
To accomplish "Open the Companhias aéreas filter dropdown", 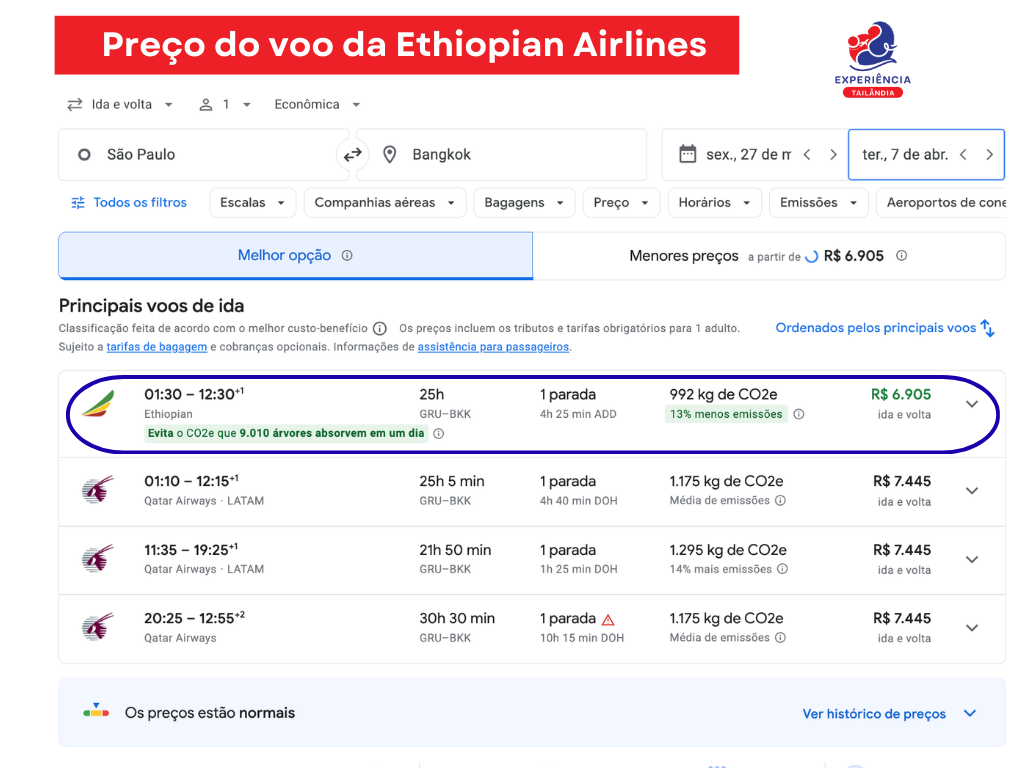I will pos(385,203).
